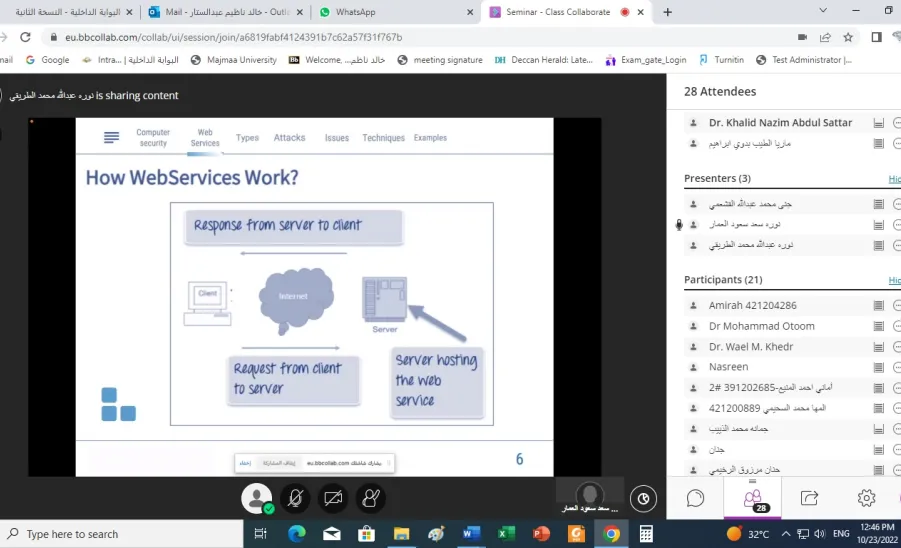Open the Collaborate chat panel

click(695, 498)
